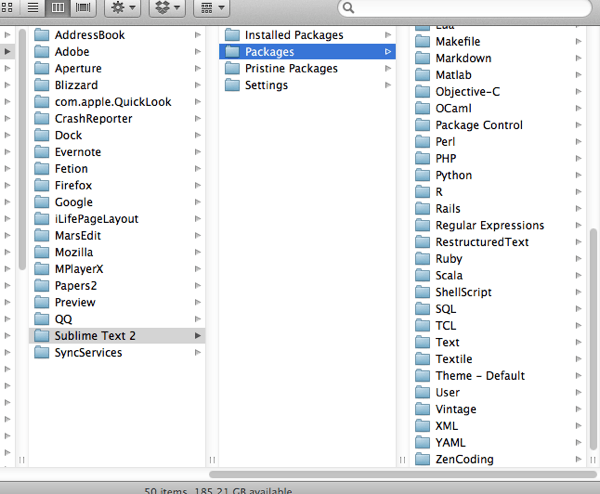This screenshot has width=600, height=494.
Task: Expand the Ruby folder arrow
Action: point(578,259)
